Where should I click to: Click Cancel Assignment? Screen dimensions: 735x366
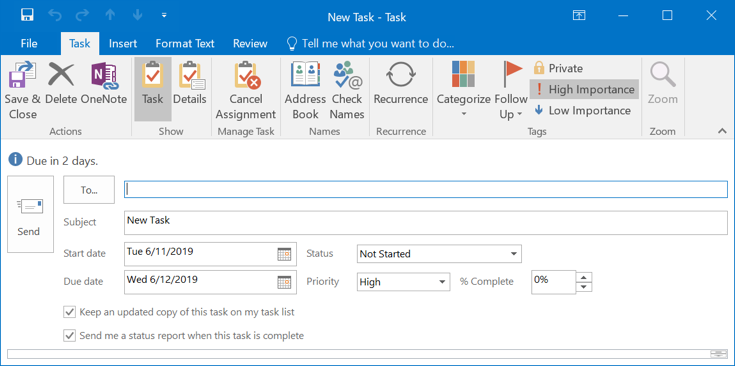pyautogui.click(x=246, y=91)
